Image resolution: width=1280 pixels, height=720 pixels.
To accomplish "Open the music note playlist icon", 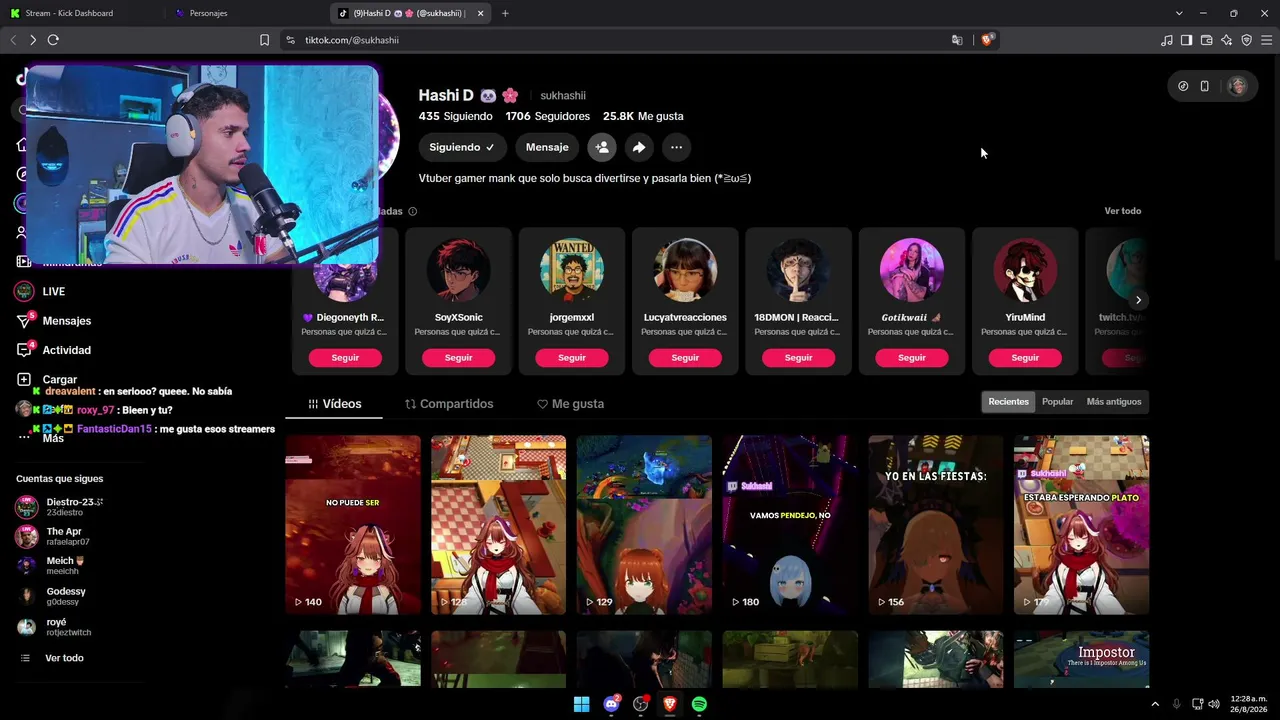I will tap(1167, 40).
